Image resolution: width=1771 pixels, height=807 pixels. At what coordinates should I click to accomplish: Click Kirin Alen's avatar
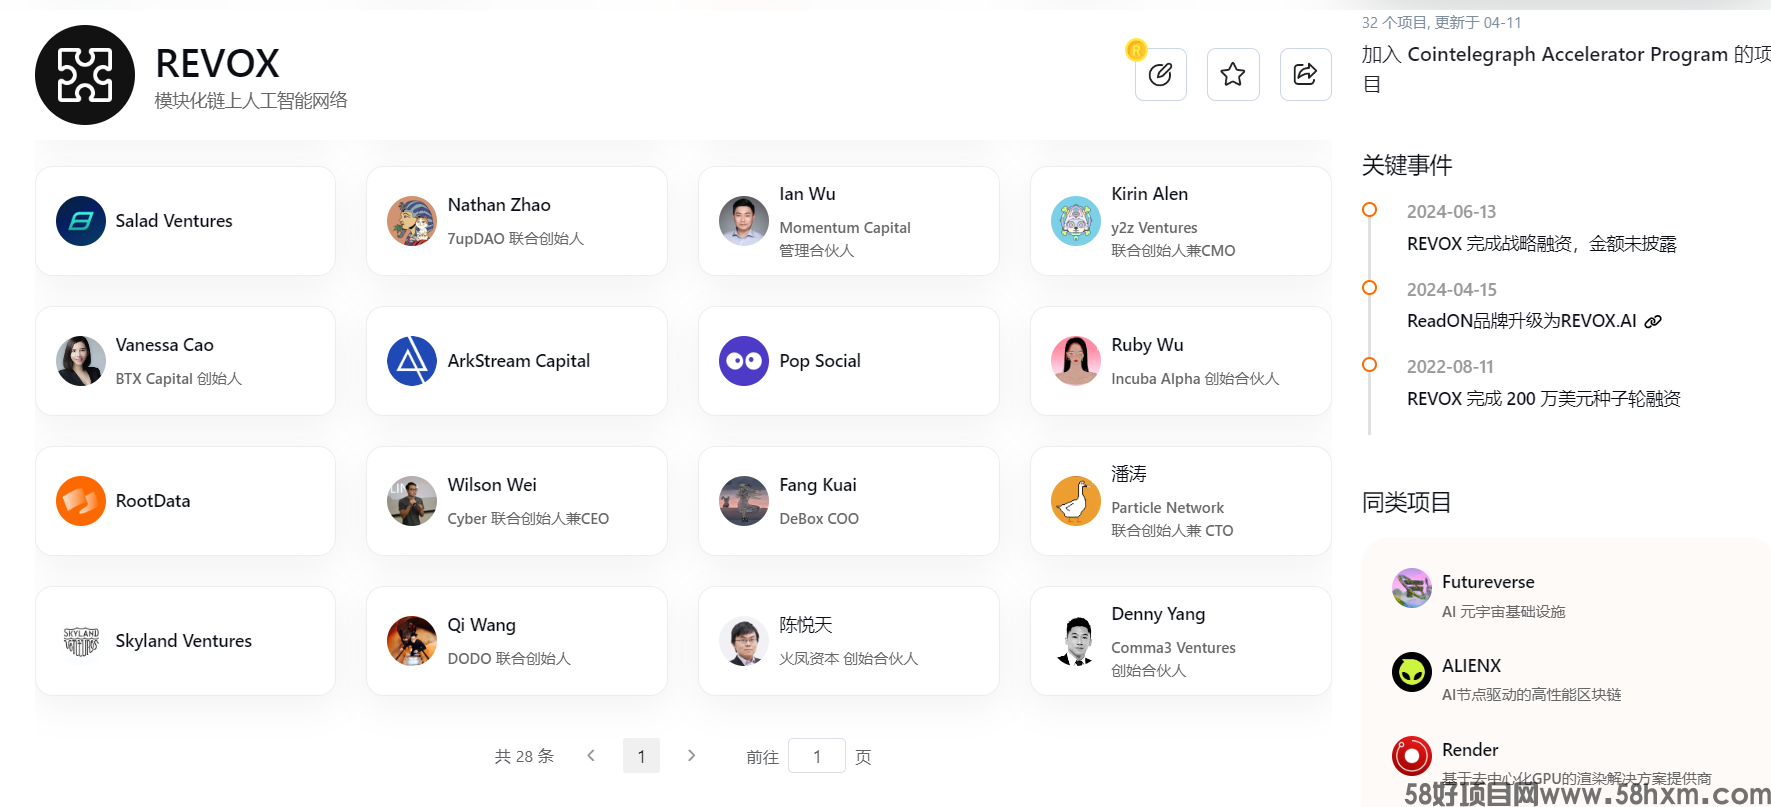(1076, 221)
